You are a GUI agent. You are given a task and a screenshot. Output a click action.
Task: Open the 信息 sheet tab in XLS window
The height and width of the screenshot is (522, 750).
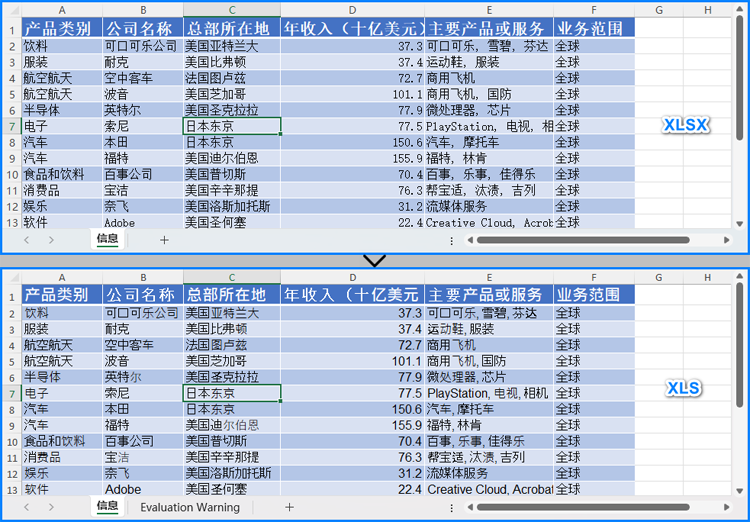coord(107,506)
